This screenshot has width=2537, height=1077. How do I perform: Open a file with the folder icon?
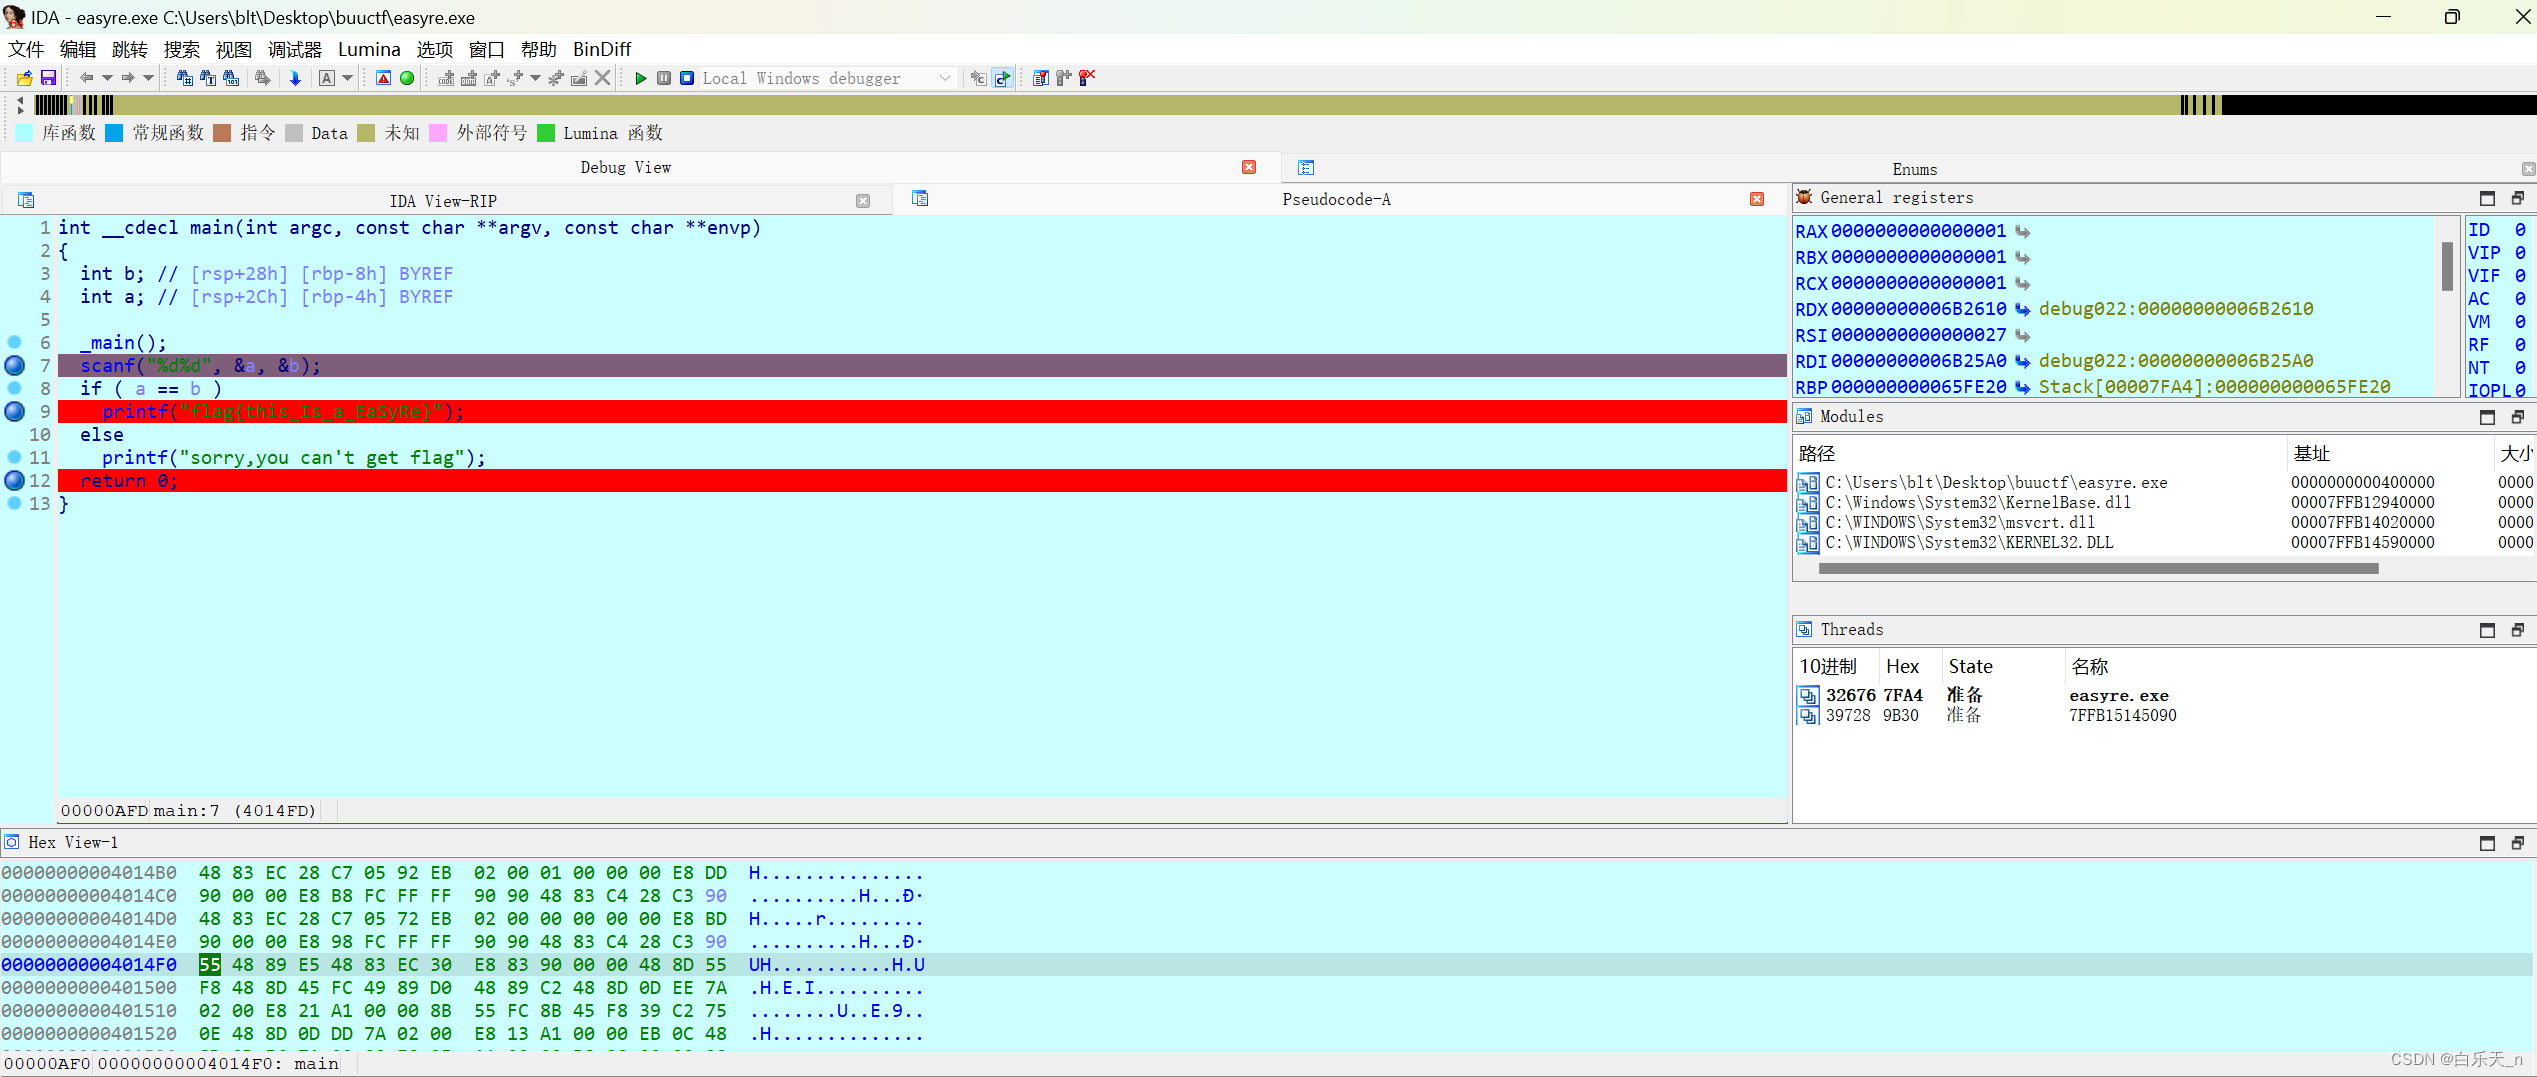click(24, 78)
